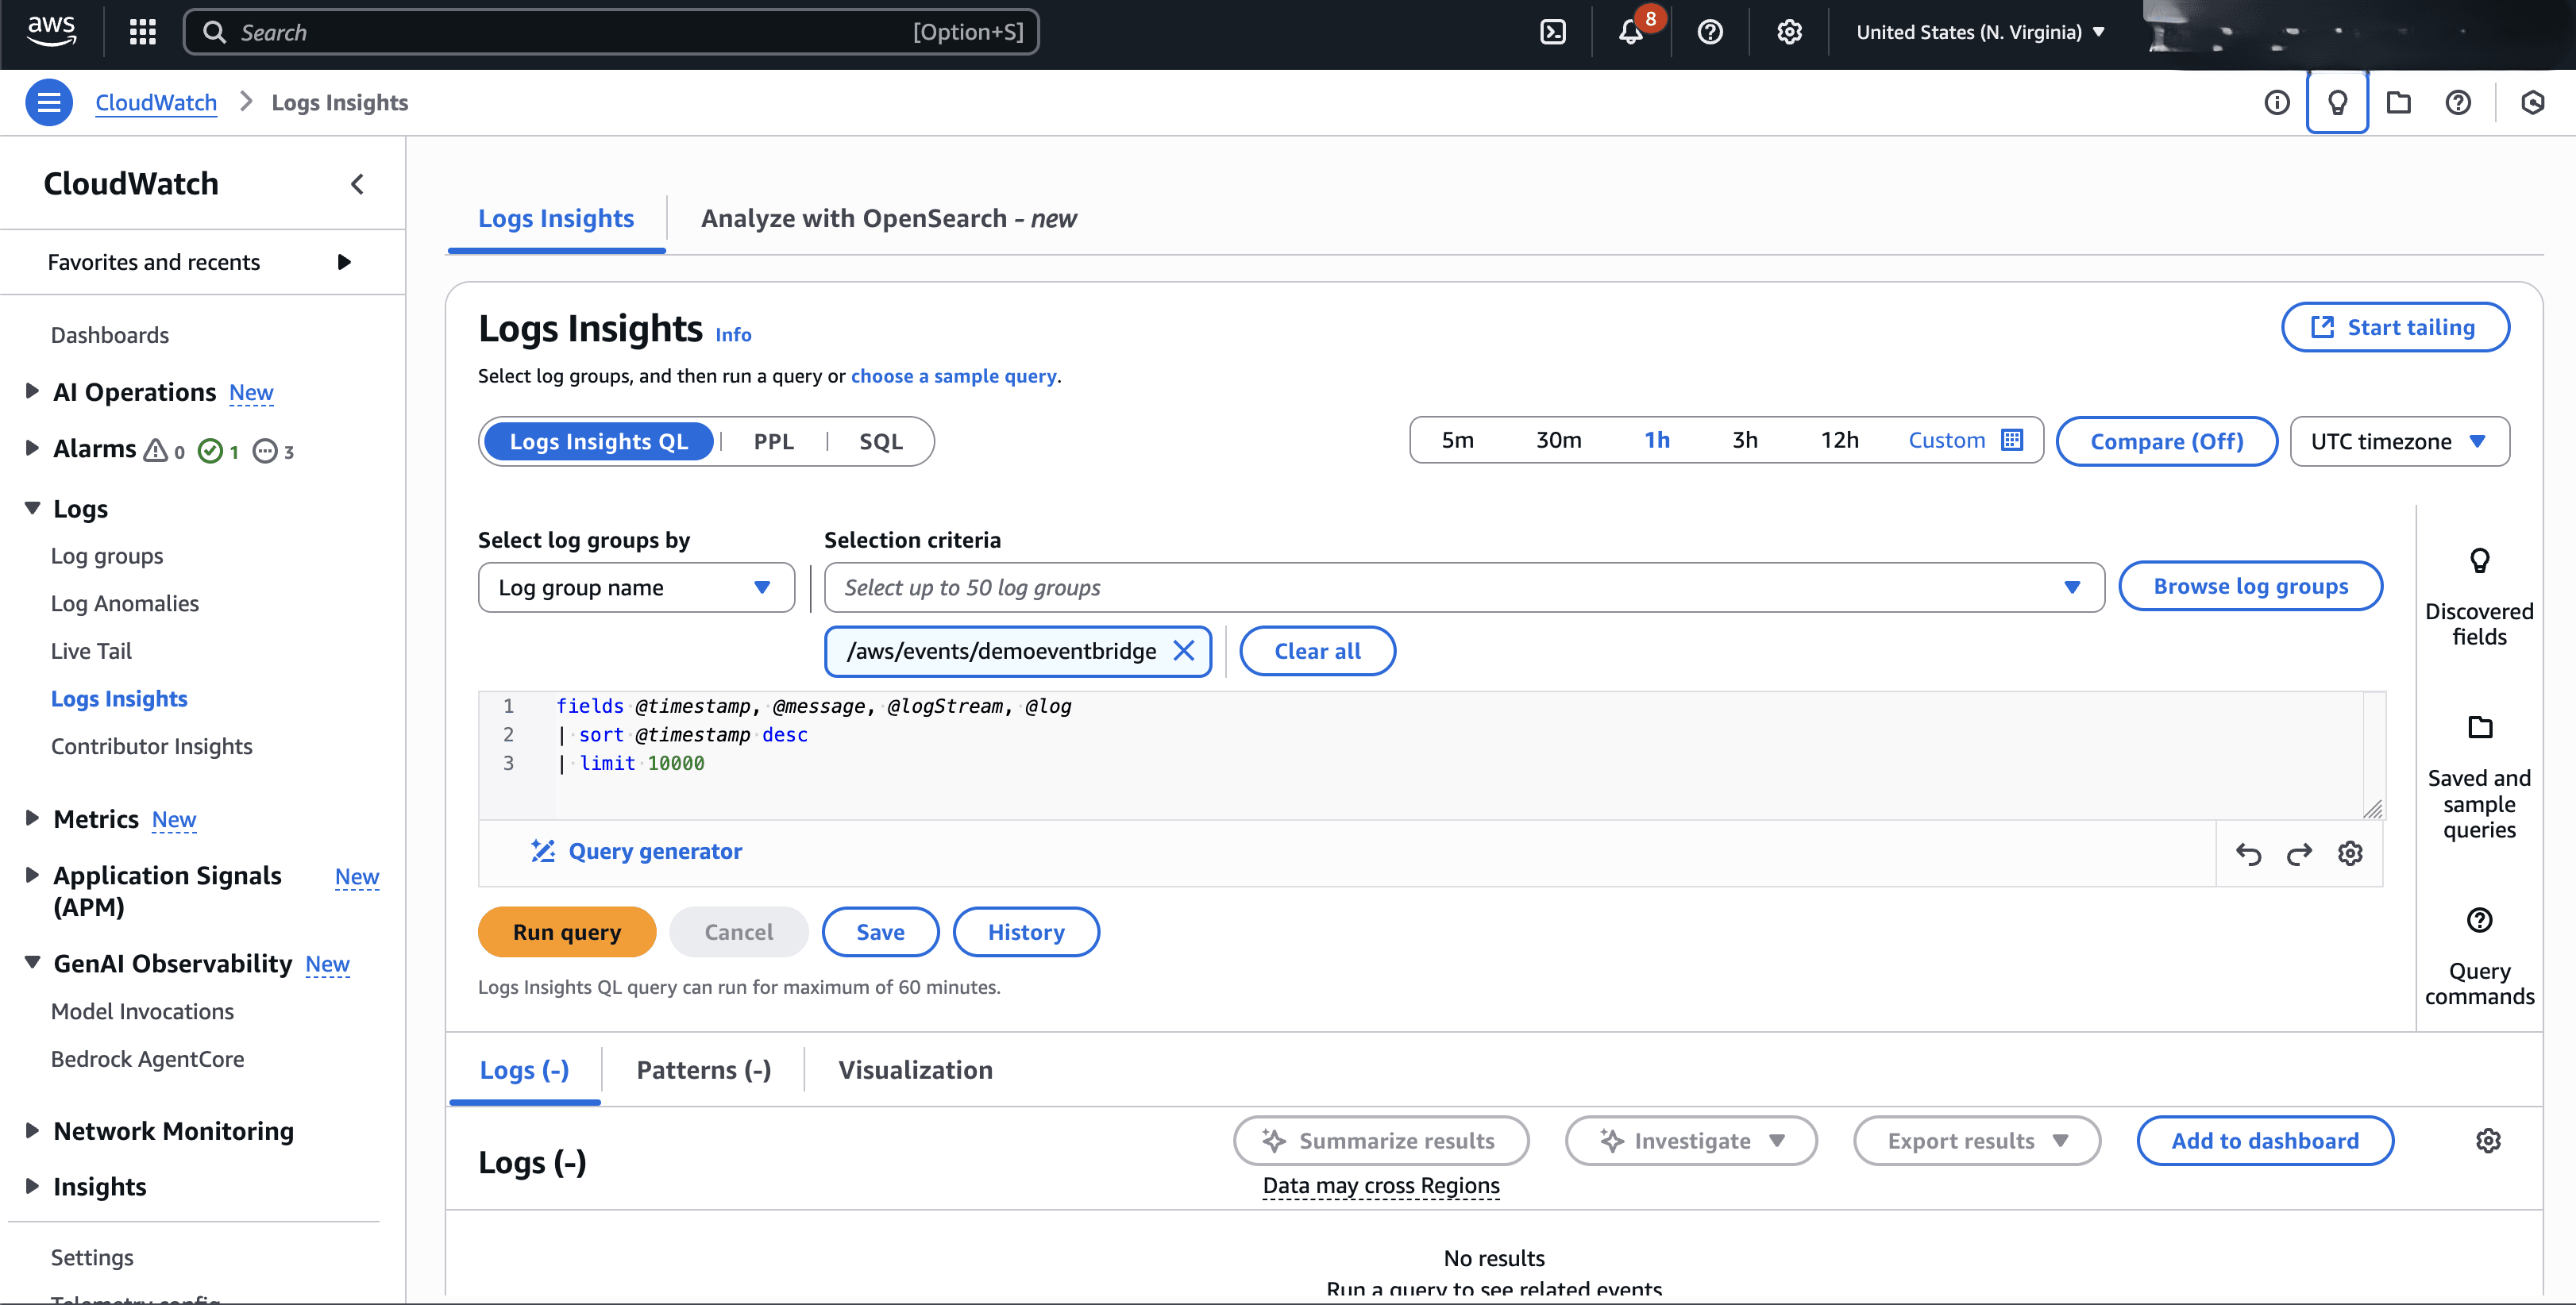Open the Saved and sample queries folder icon
Screen dimensions: 2576x1305
pyautogui.click(x=2479, y=727)
